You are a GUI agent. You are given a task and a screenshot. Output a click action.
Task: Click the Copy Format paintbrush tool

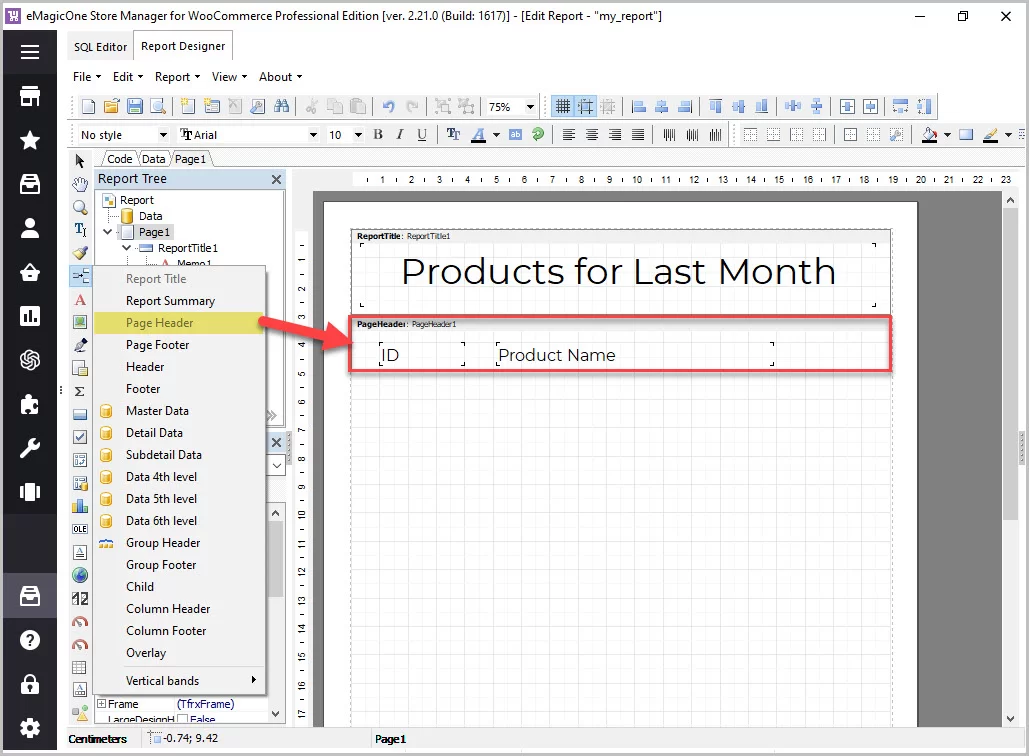tap(80, 253)
